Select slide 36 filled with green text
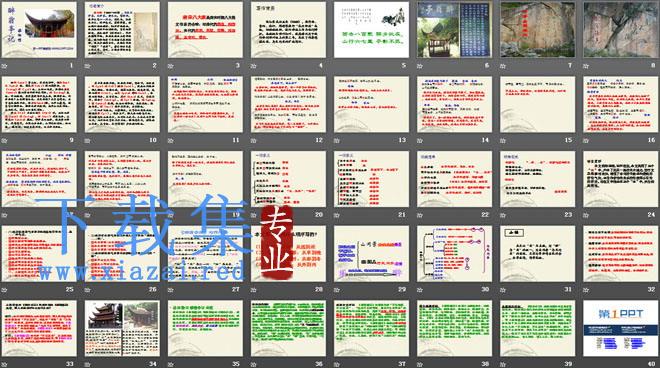Image resolution: width=660 pixels, height=368 pixels. pyautogui.click(x=288, y=328)
